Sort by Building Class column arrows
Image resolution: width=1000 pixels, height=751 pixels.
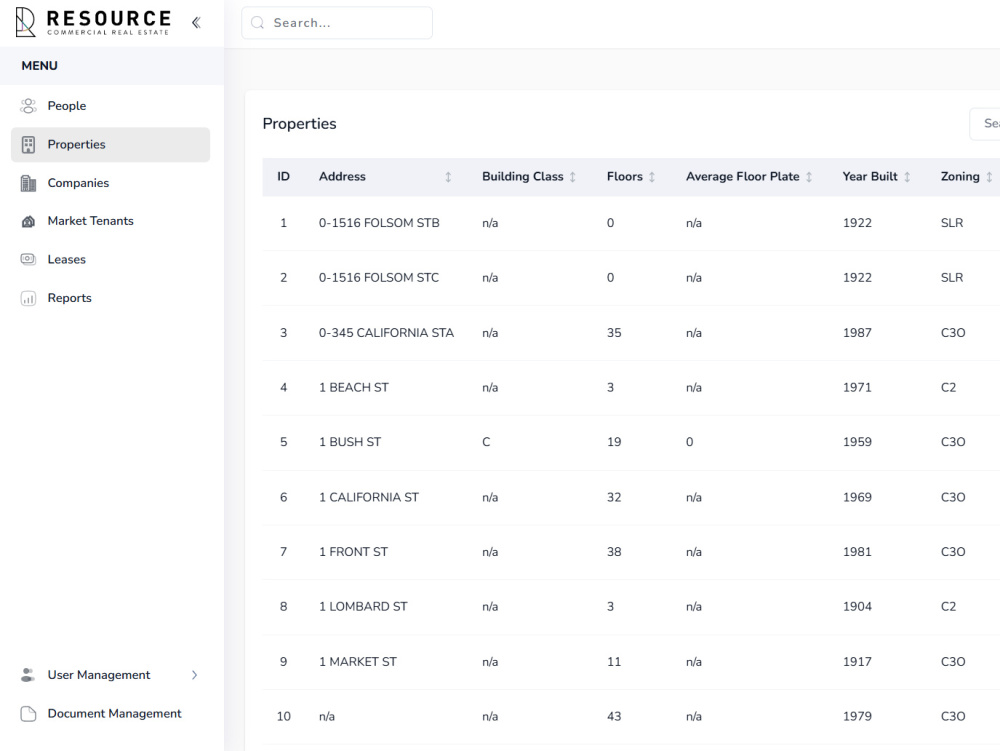[573, 177]
